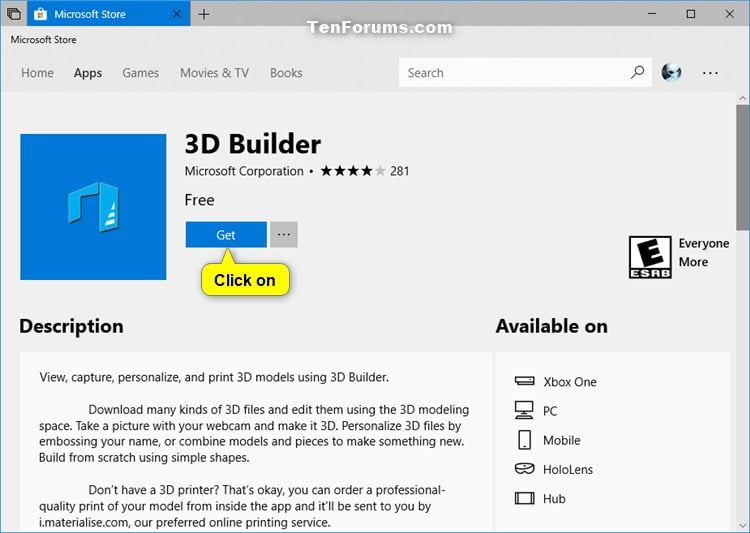Click the Mobile phone icon
Image resolution: width=750 pixels, height=533 pixels.
click(524, 439)
